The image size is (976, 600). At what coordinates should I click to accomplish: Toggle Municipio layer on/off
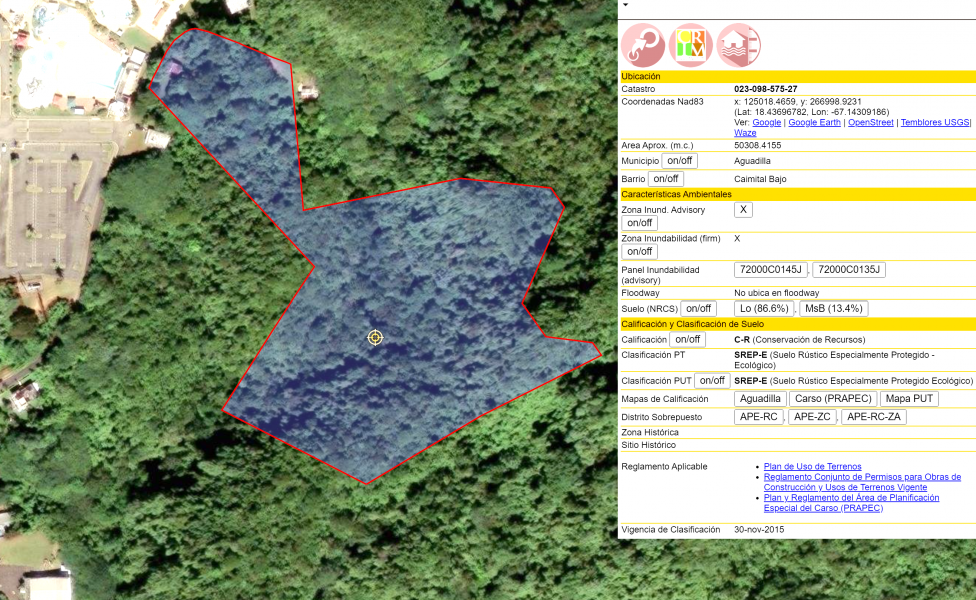coord(679,161)
